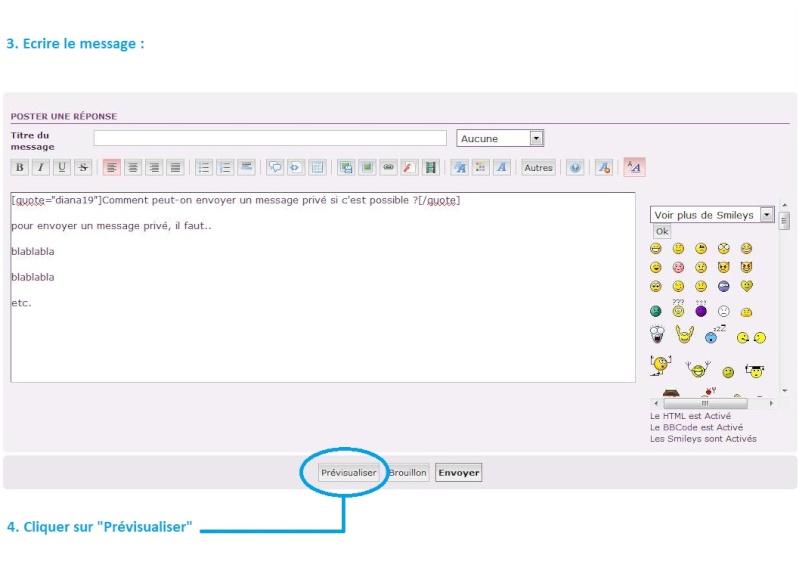Insert the blue sunglasses smiley
This screenshot has height=565, width=799.
pos(724,286)
